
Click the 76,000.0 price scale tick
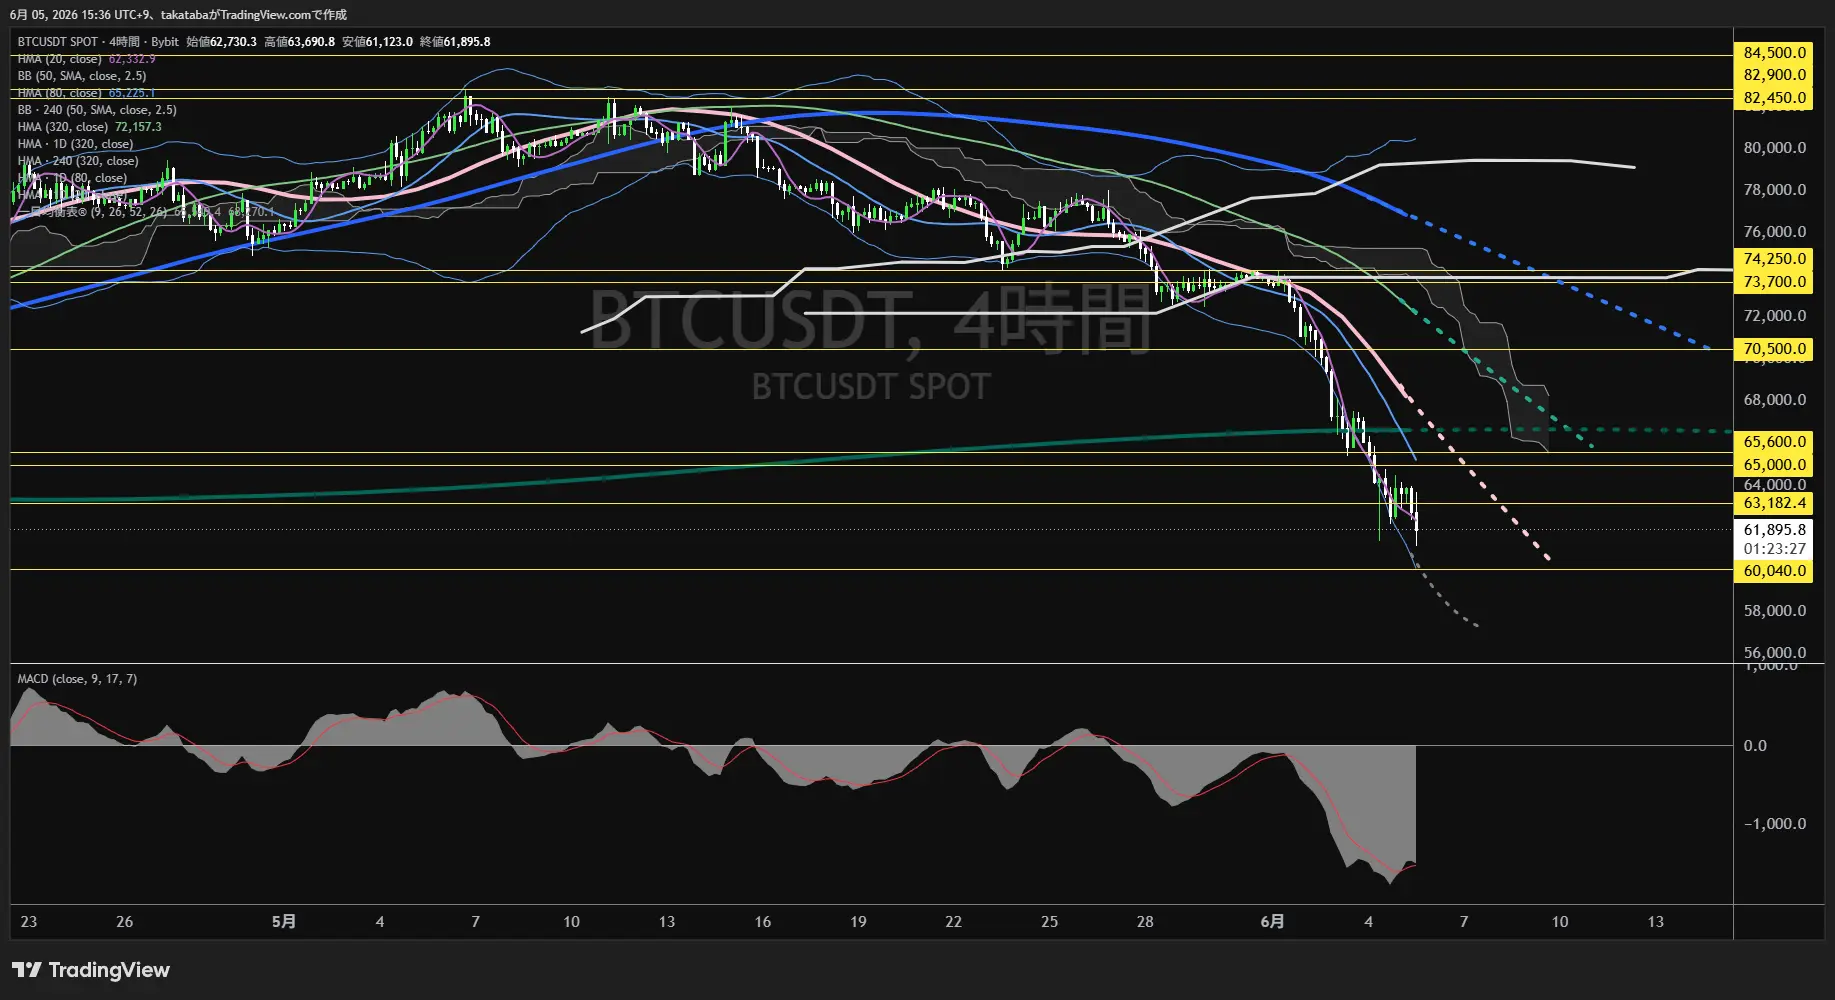tap(1775, 232)
